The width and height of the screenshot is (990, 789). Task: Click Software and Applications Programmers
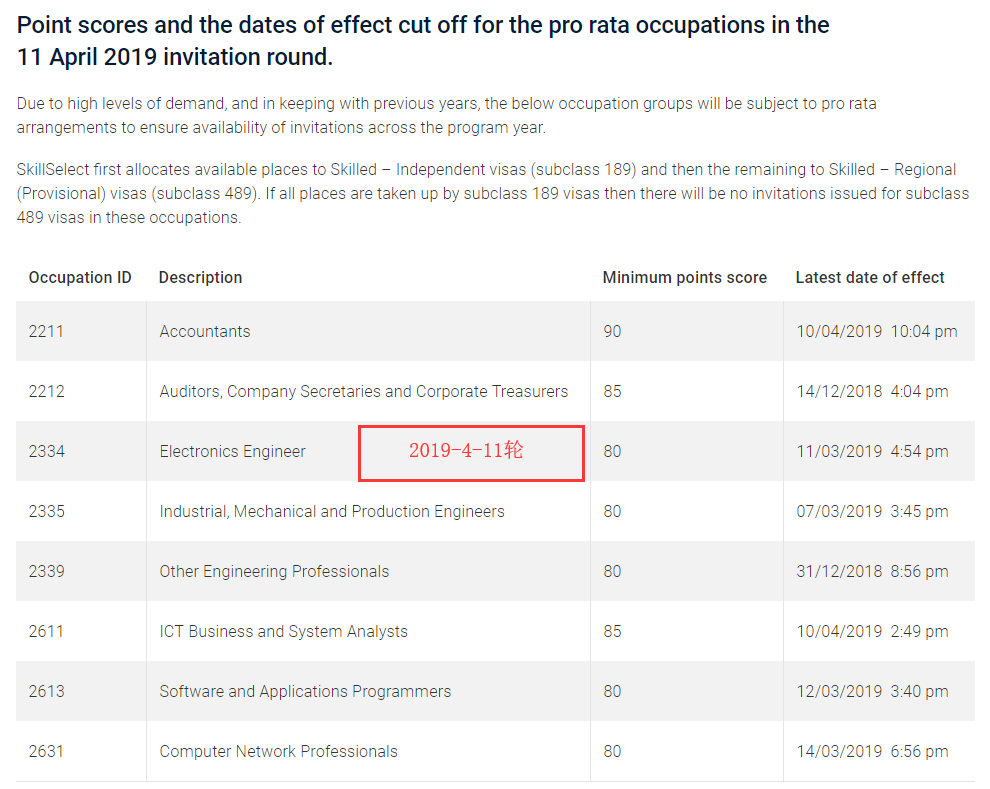point(305,691)
